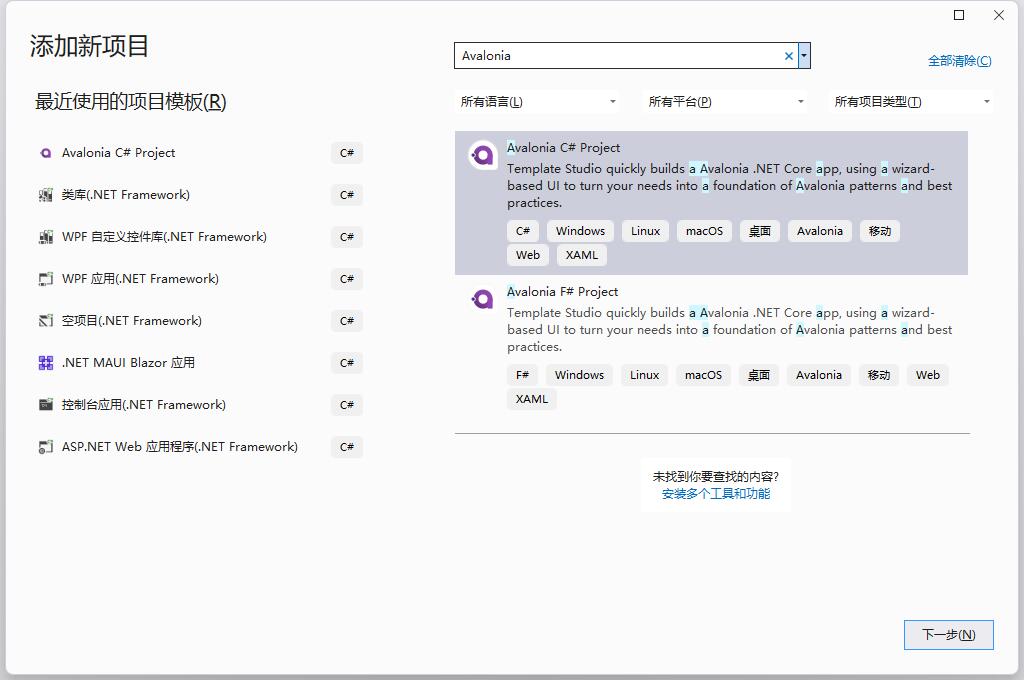Click the 下一步 button
The image size is (1024, 680).
pos(948,635)
